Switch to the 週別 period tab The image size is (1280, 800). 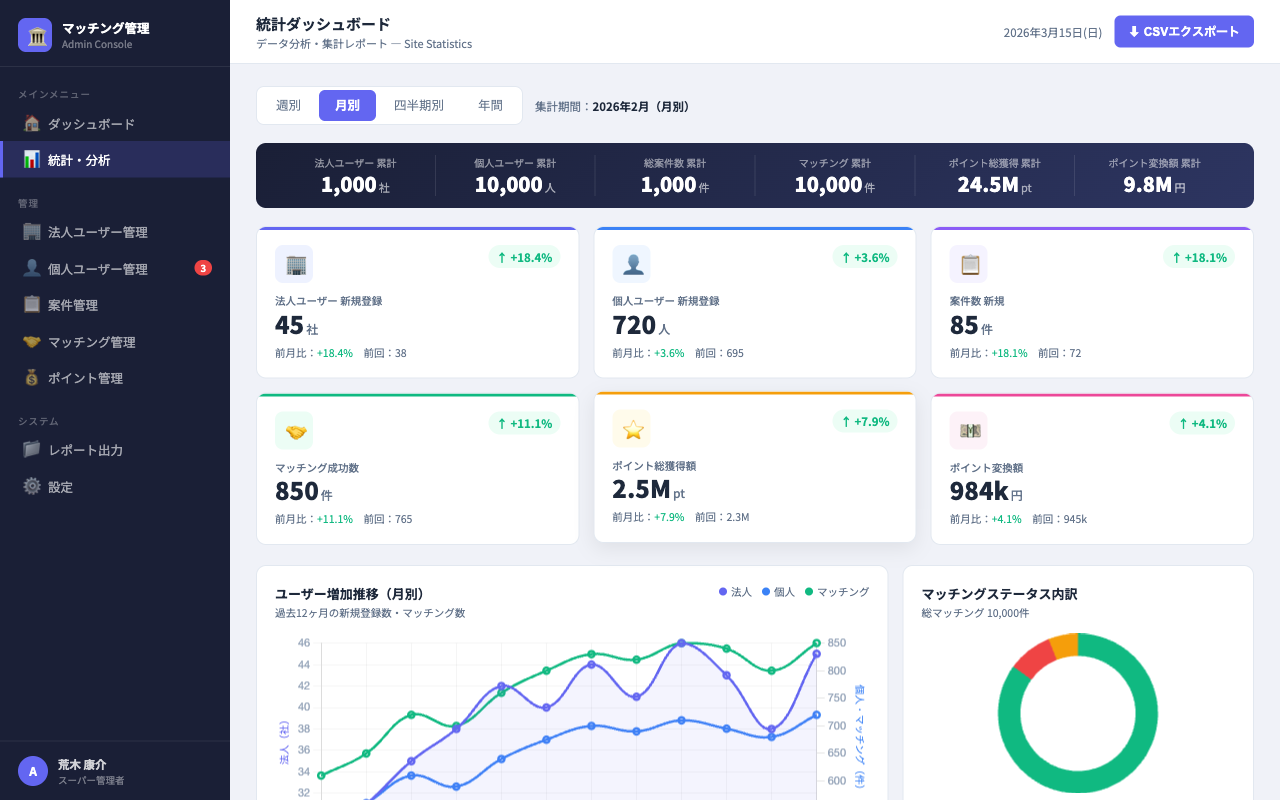point(288,105)
